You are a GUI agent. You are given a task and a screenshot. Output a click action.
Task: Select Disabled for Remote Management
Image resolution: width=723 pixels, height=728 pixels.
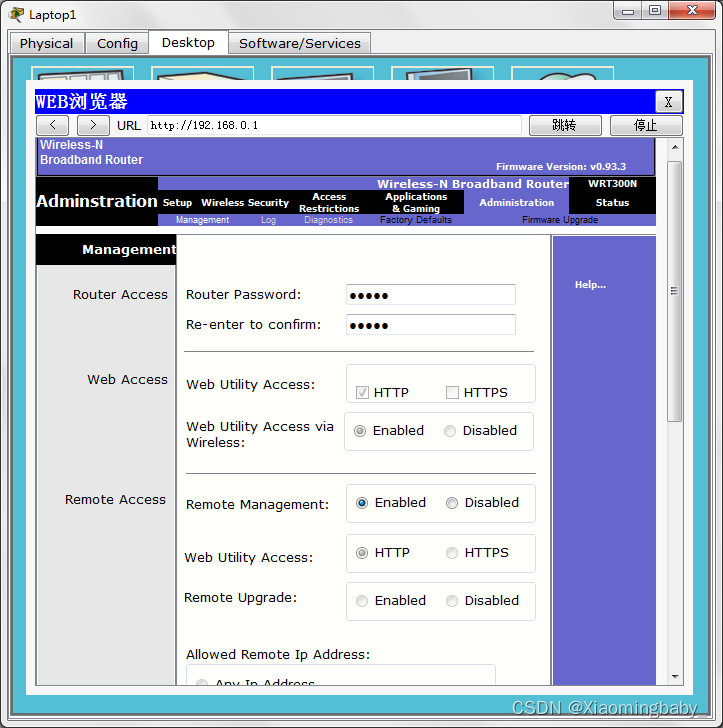452,503
